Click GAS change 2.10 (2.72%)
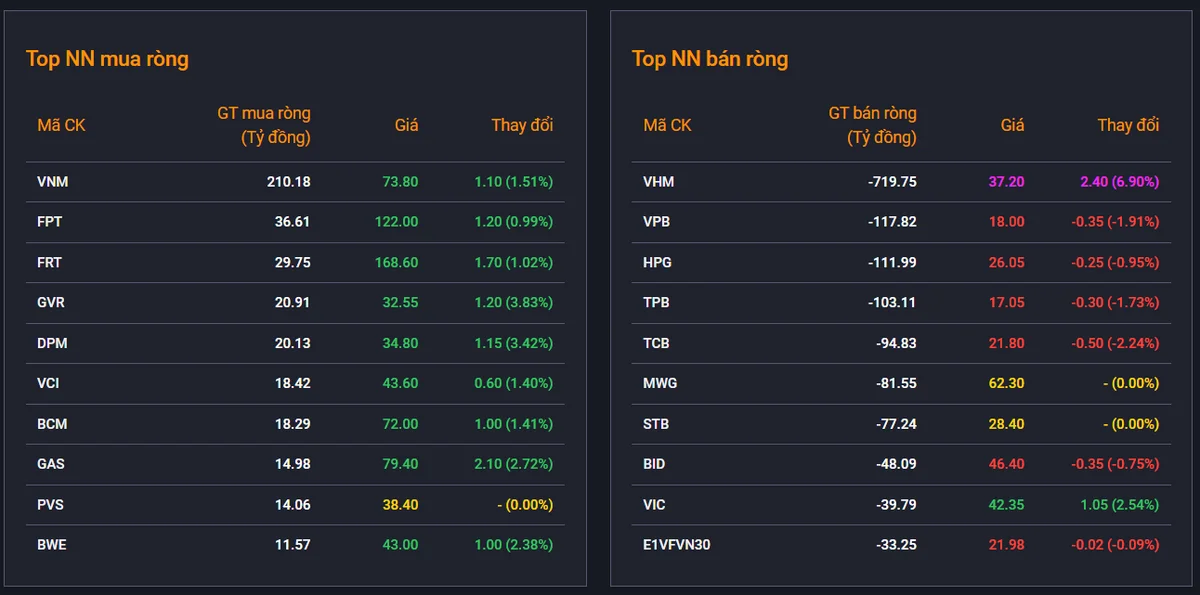 point(513,464)
